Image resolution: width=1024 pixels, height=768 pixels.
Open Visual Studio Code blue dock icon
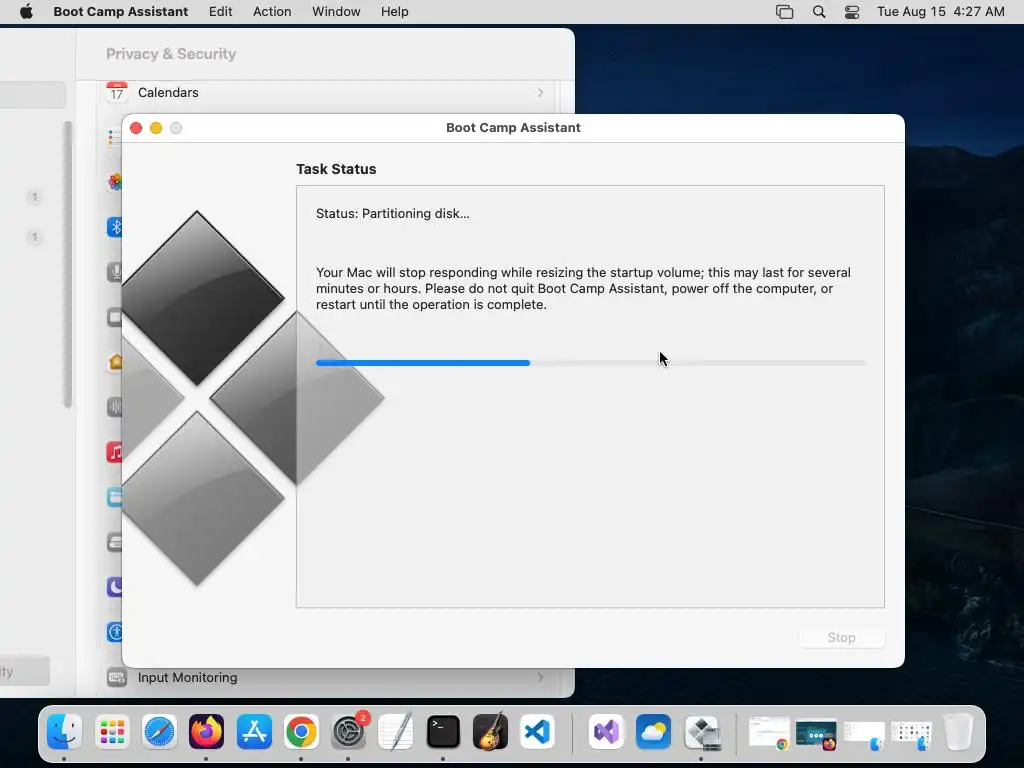[537, 731]
